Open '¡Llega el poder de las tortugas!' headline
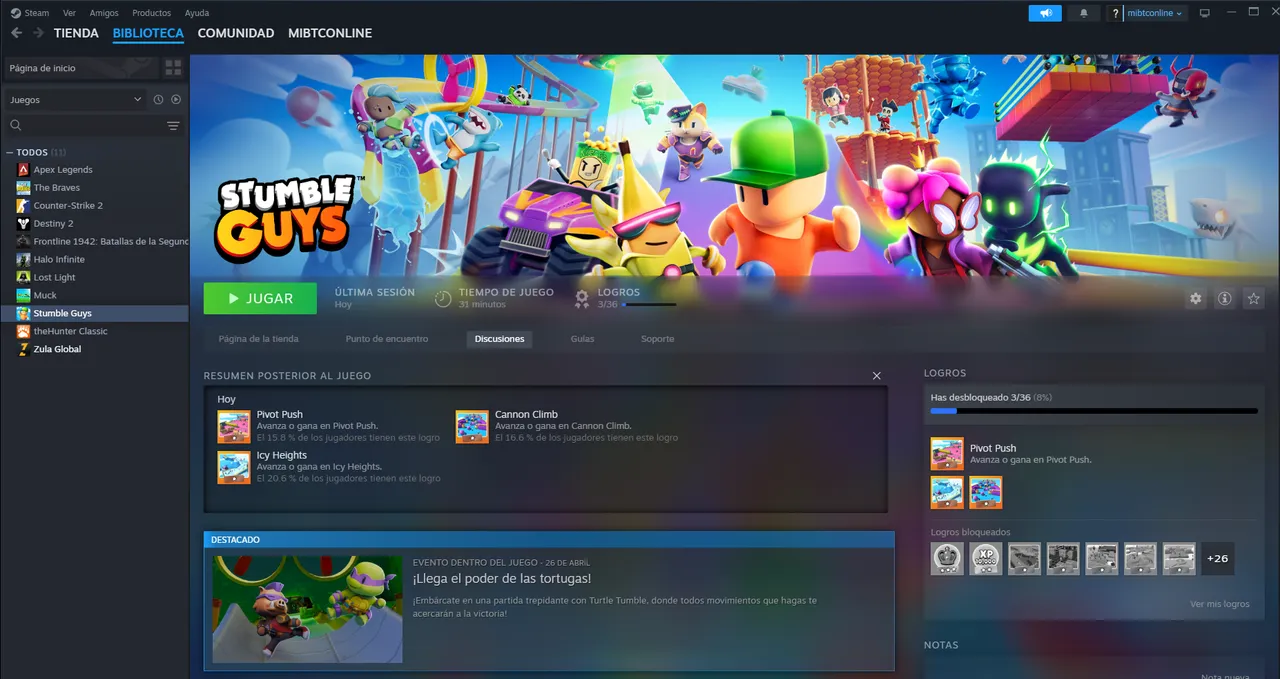This screenshot has width=1280, height=679. 502,579
